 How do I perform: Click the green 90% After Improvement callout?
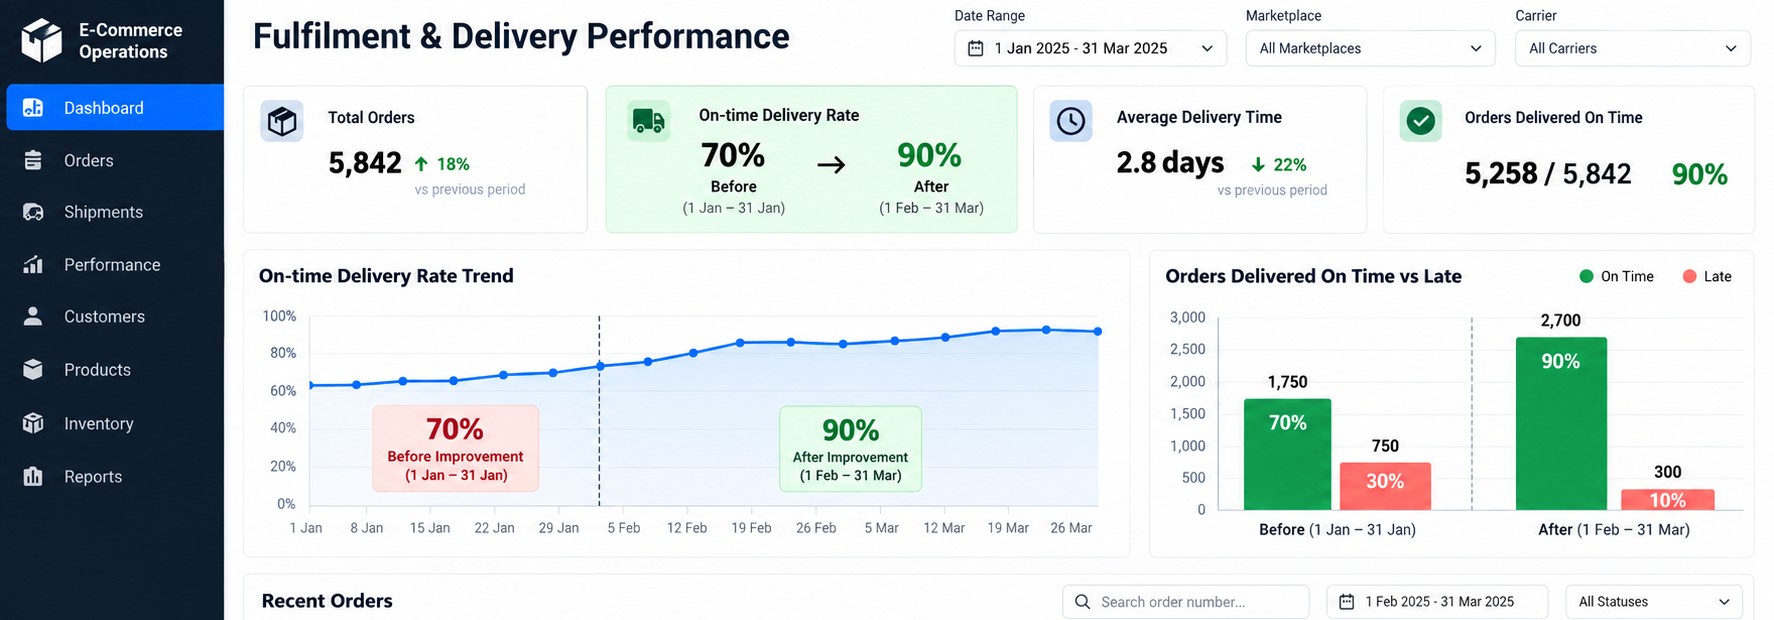pos(850,448)
